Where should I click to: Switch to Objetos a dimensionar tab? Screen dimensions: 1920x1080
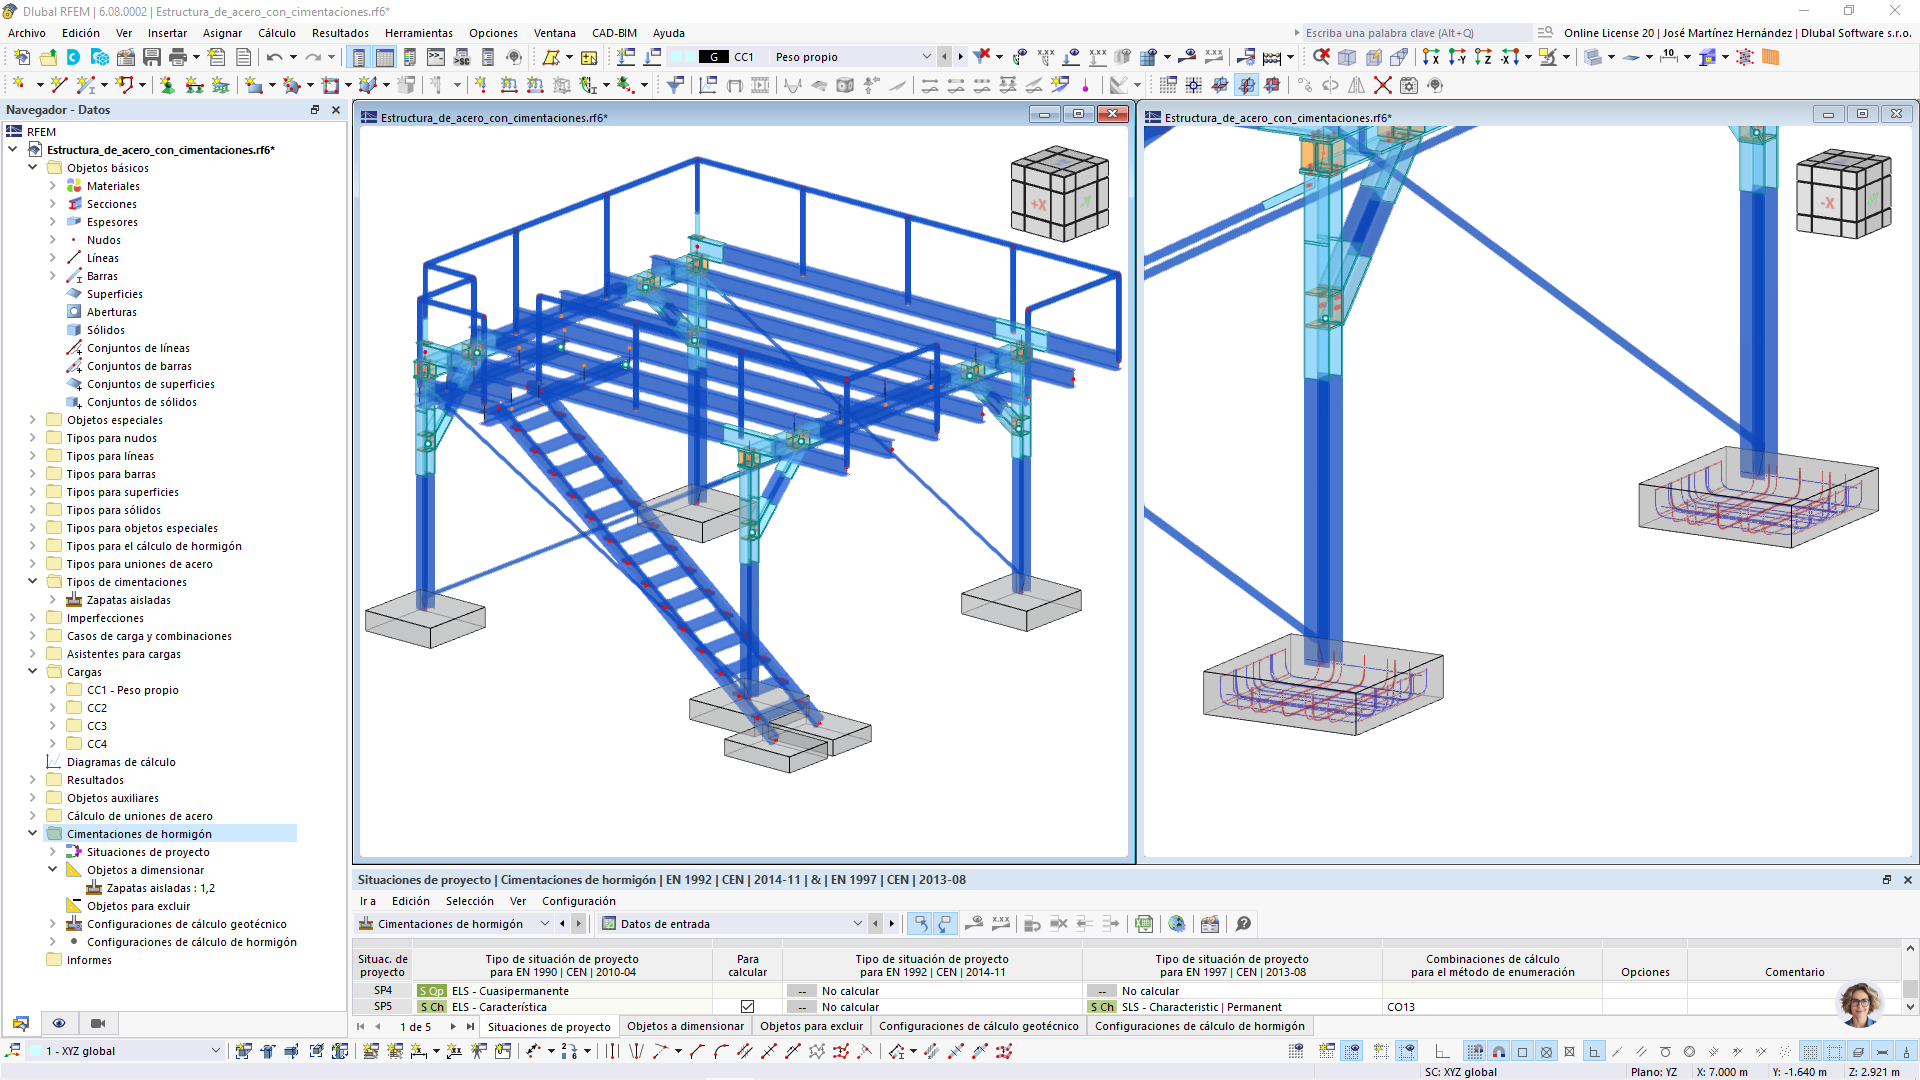coord(685,1026)
